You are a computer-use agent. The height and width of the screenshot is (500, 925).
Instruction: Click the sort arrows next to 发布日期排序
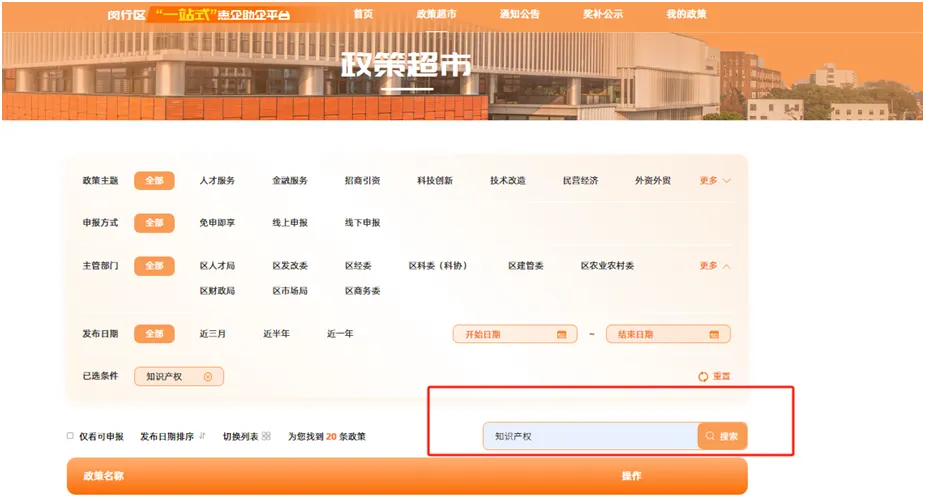(x=202, y=436)
